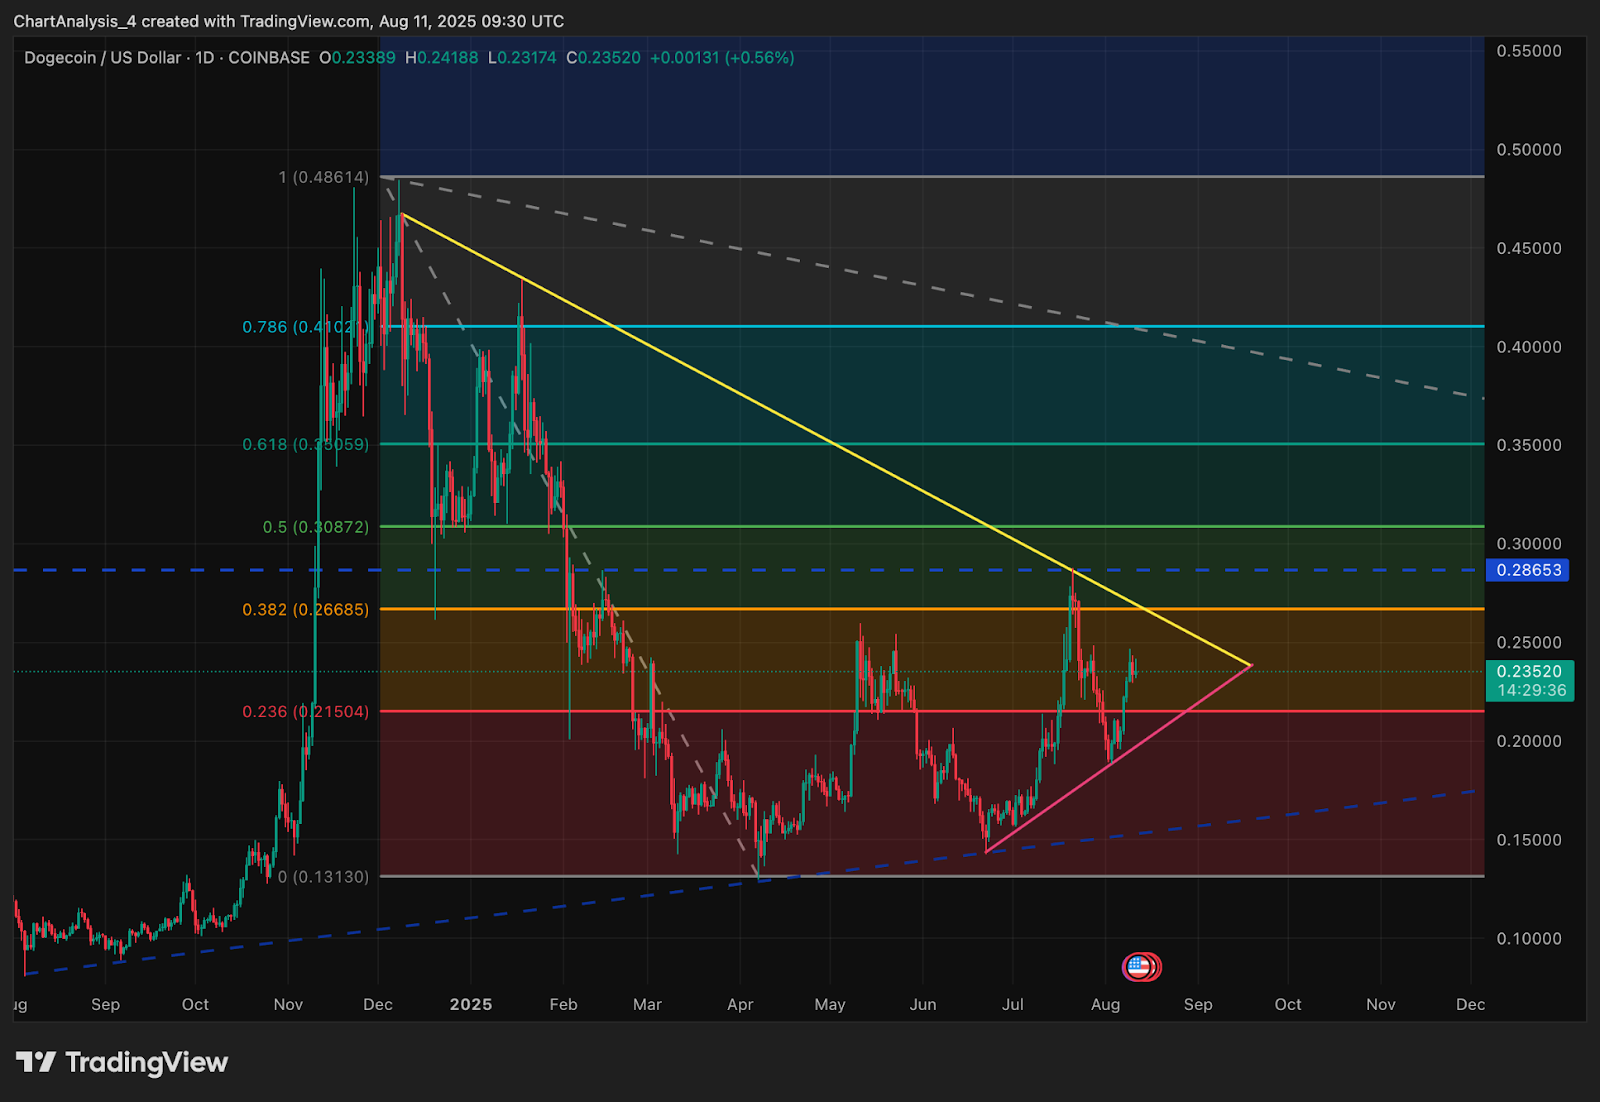1600x1102 pixels.
Task: Click the 0.25000 price axis label
Action: (1529, 643)
